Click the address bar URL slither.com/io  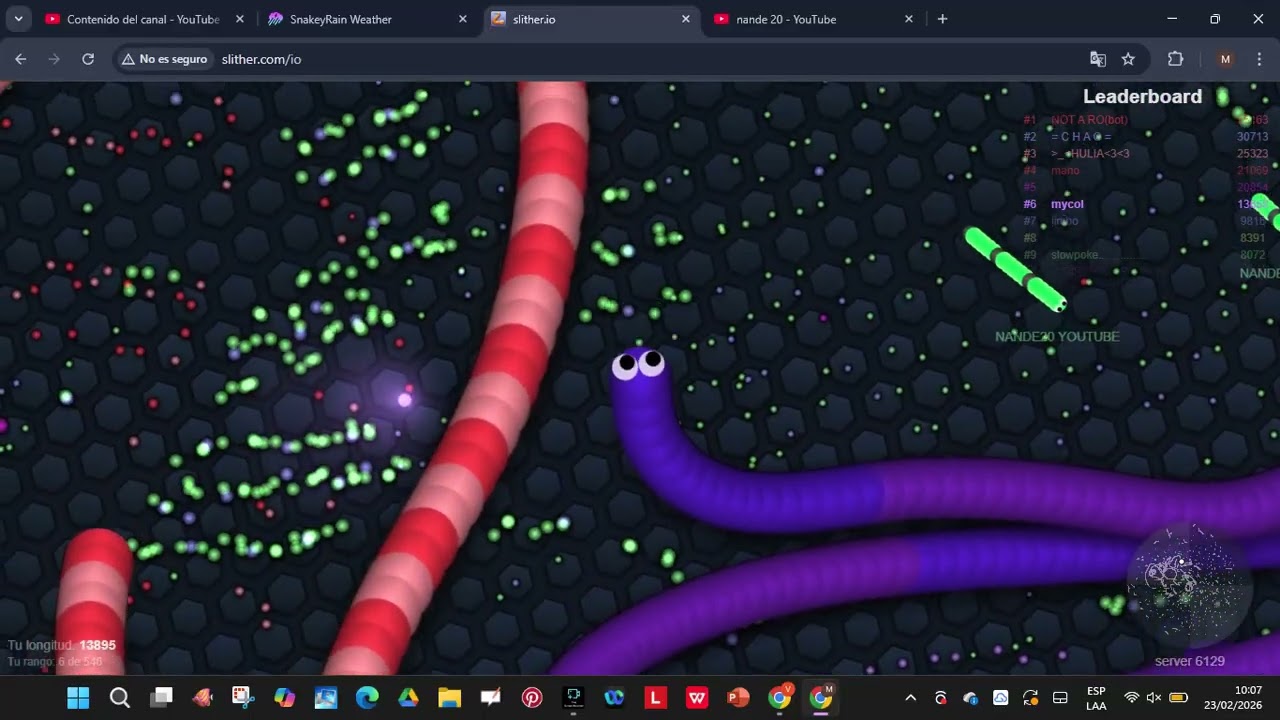click(x=261, y=59)
